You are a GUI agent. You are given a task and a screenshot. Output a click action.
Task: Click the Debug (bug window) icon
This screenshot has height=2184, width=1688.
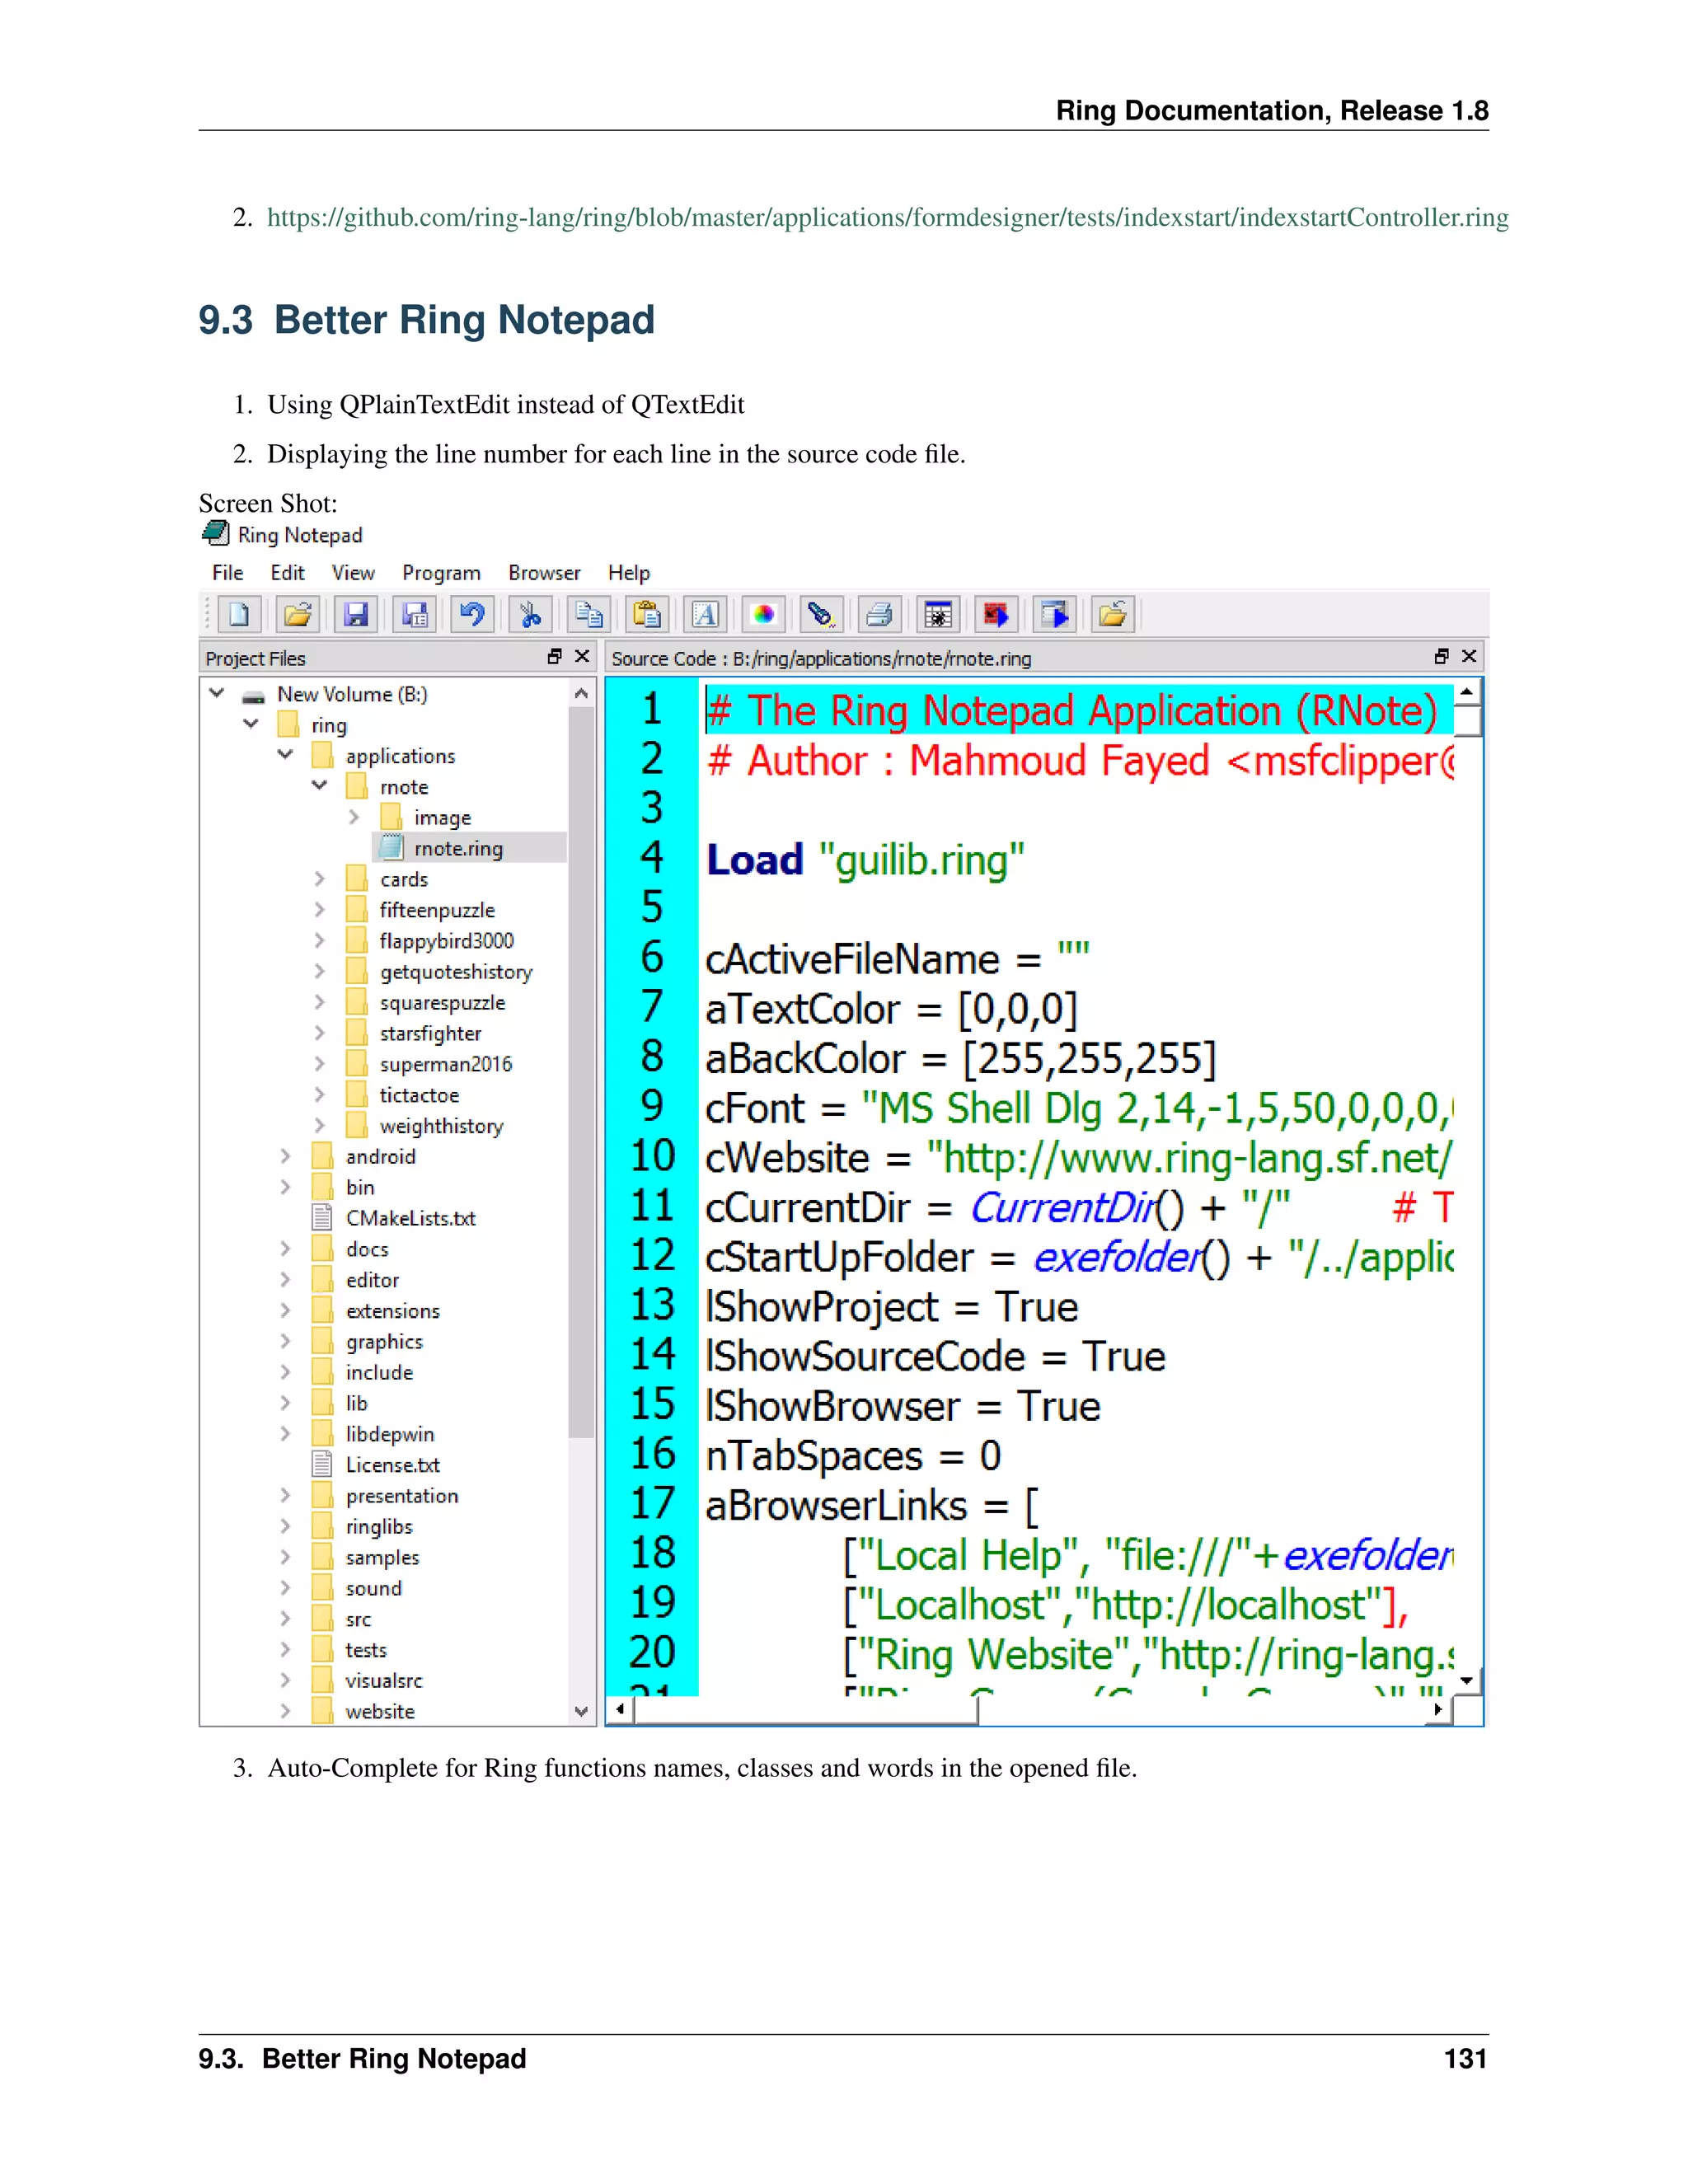938,614
